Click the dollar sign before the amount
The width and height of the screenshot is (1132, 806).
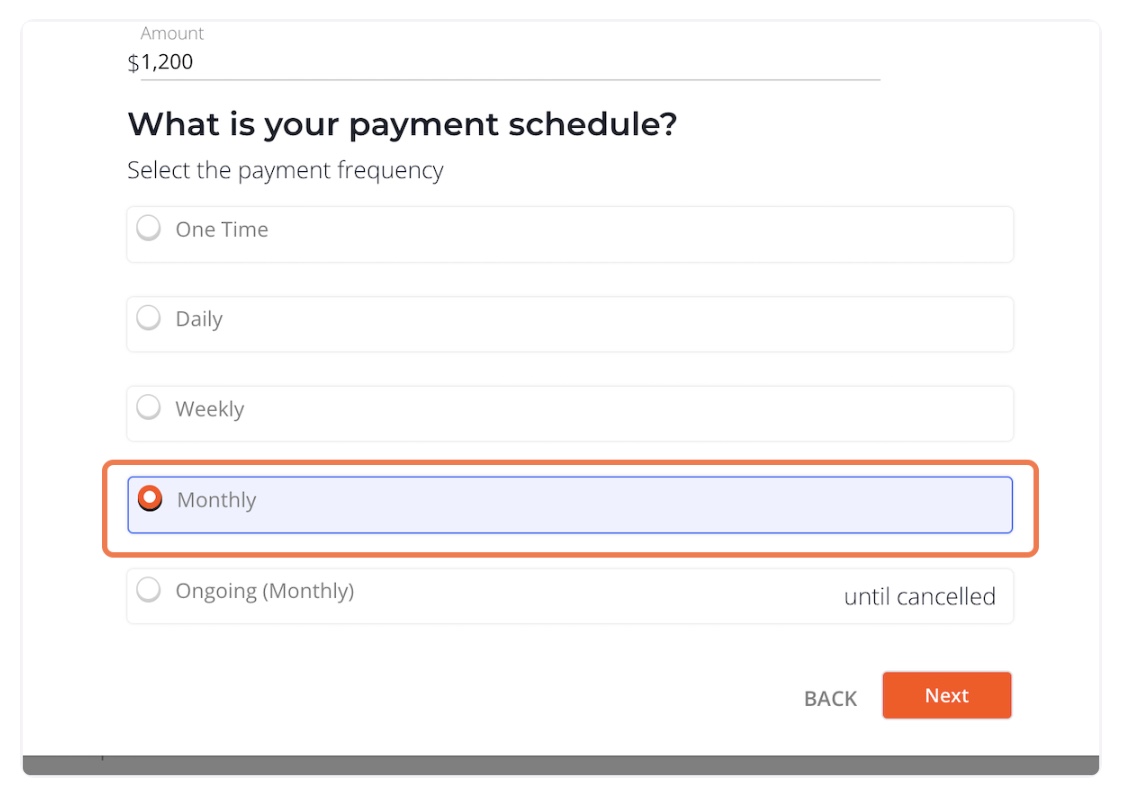tap(133, 63)
